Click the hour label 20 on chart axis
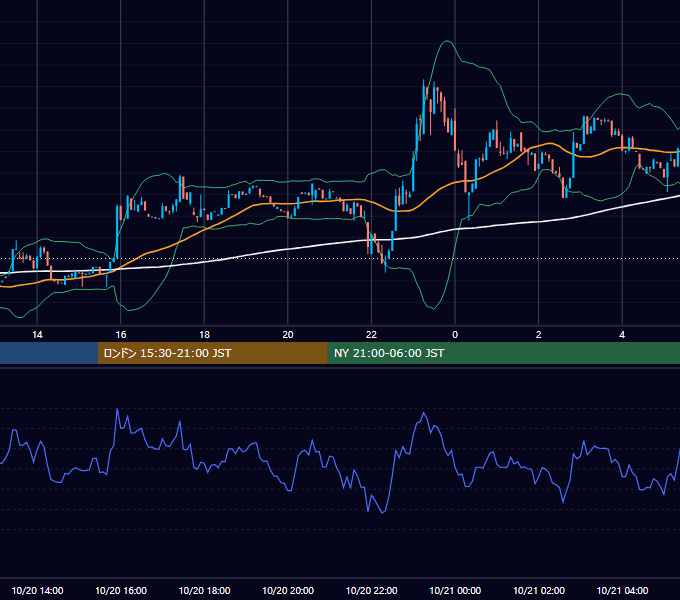This screenshot has height=600, width=680. tap(288, 335)
